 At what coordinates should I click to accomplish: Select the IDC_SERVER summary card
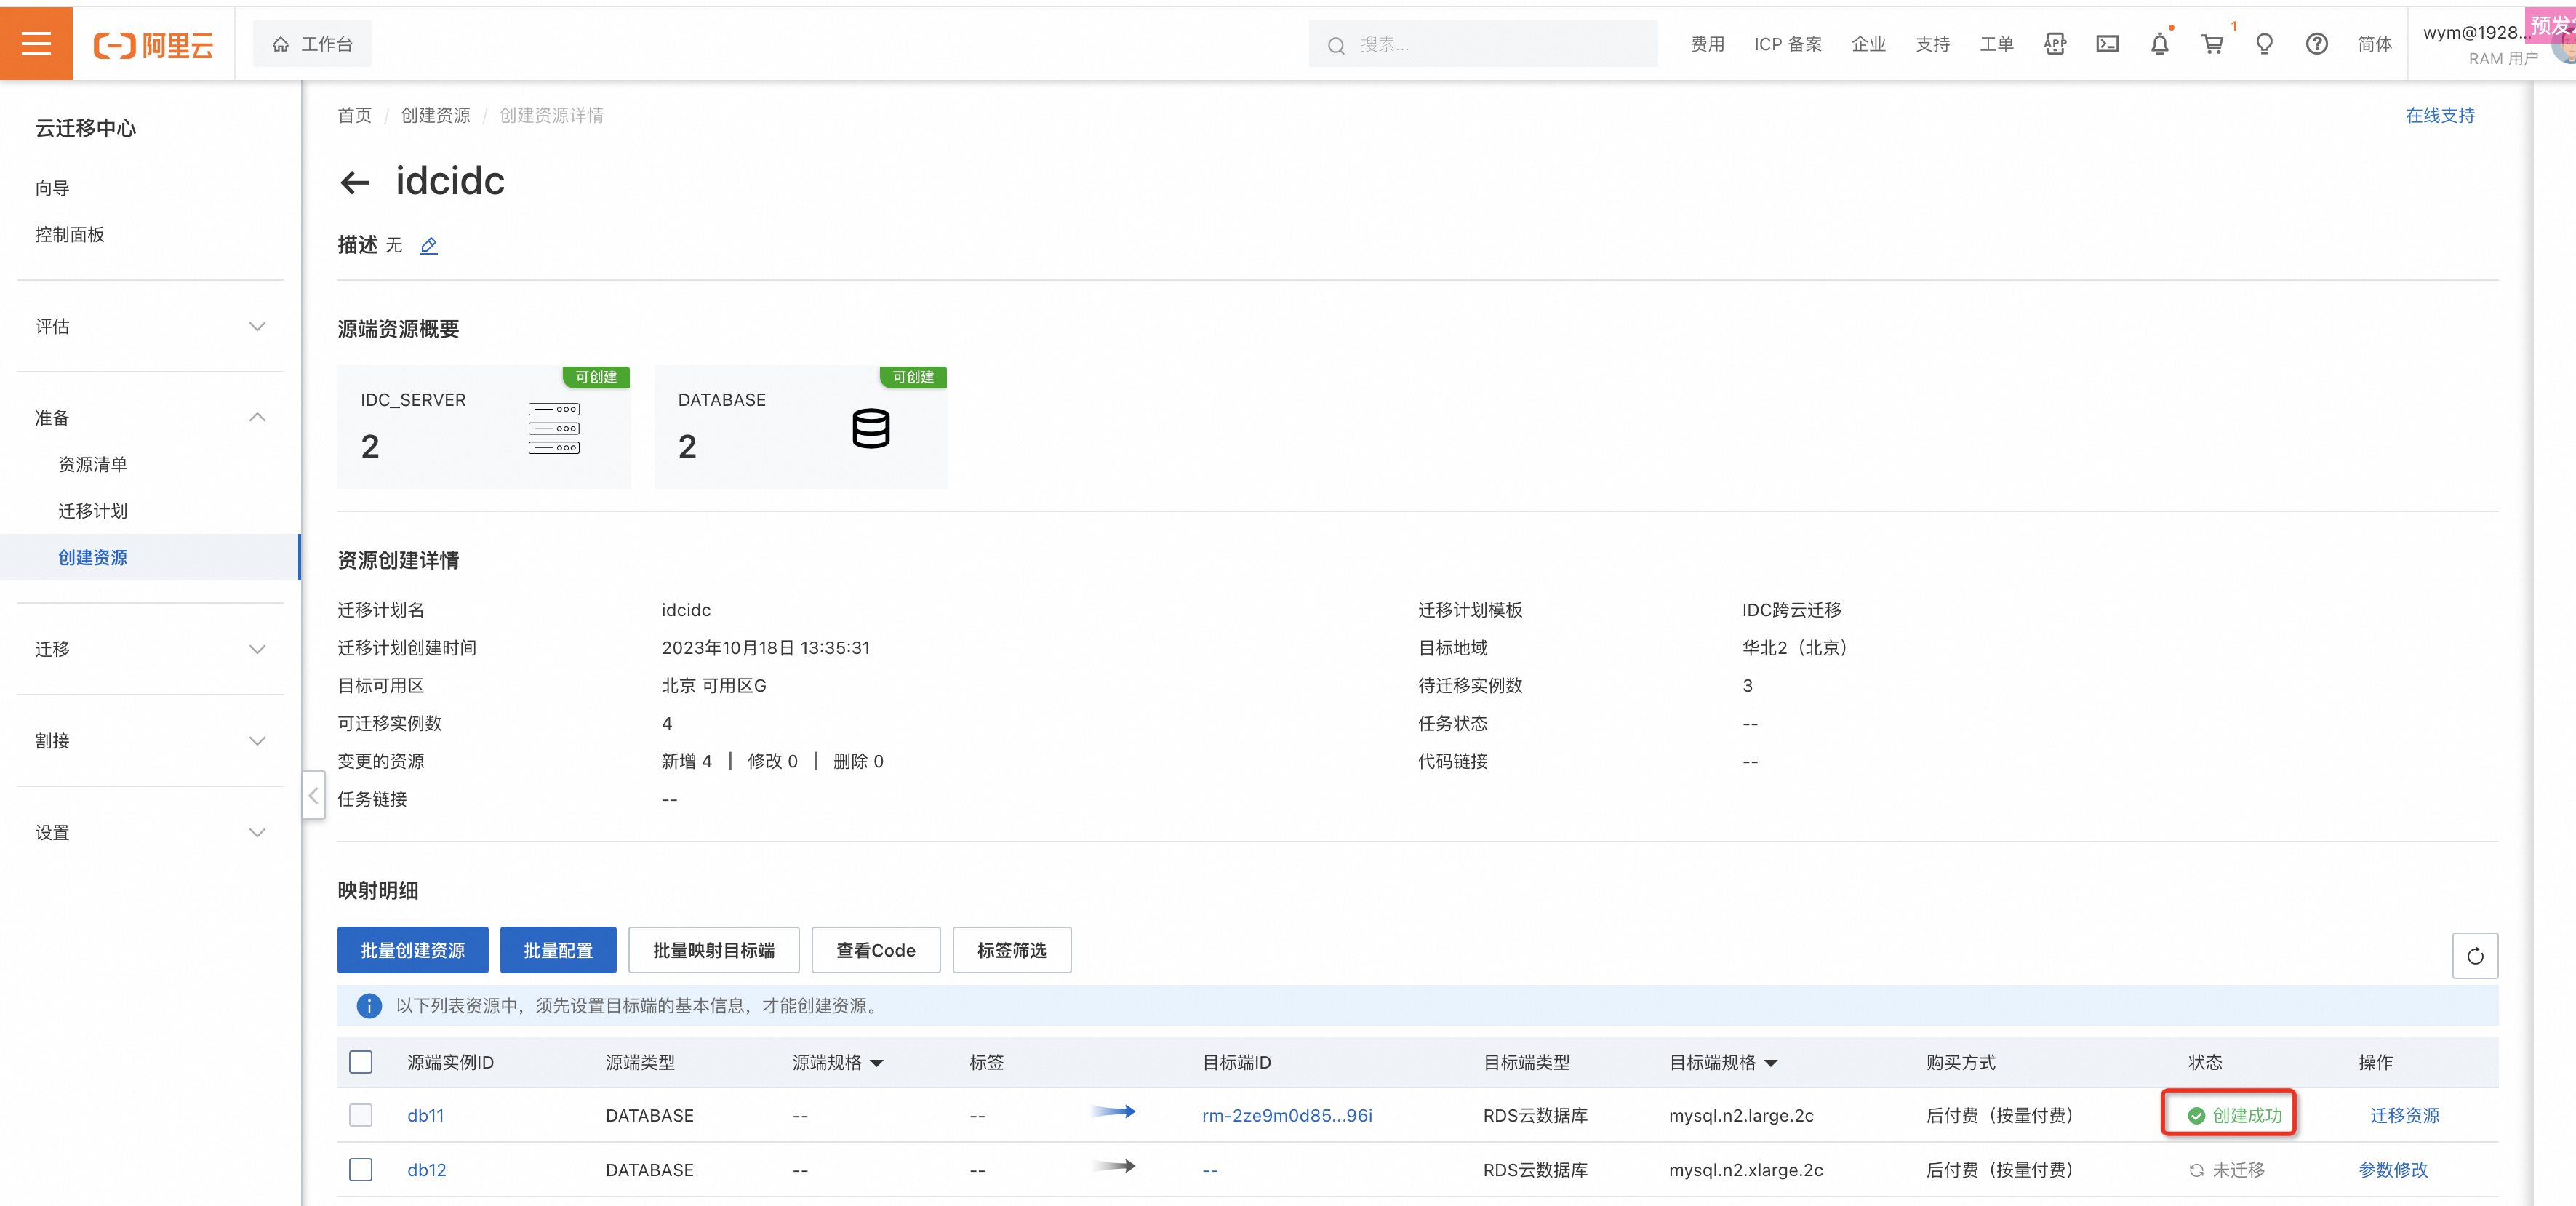(x=484, y=427)
